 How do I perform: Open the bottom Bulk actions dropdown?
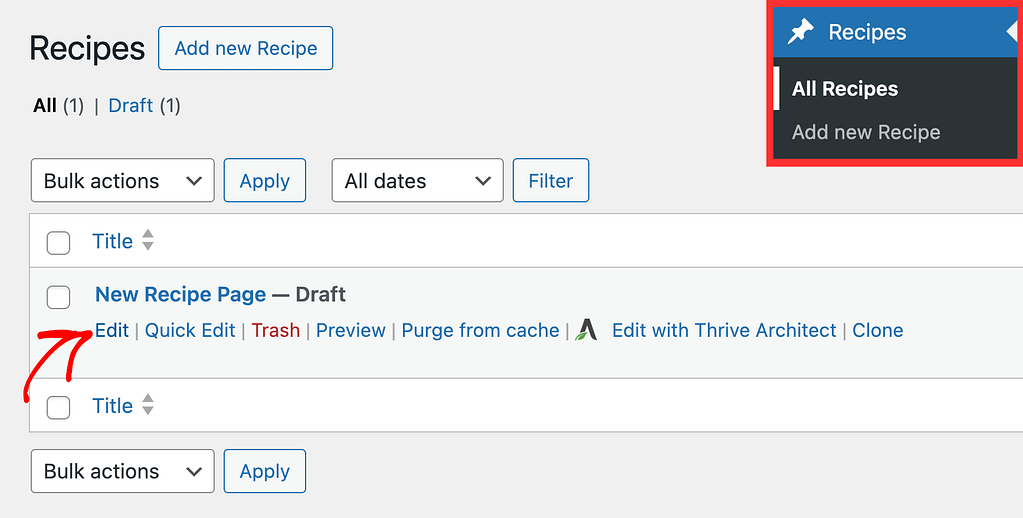coord(123,471)
